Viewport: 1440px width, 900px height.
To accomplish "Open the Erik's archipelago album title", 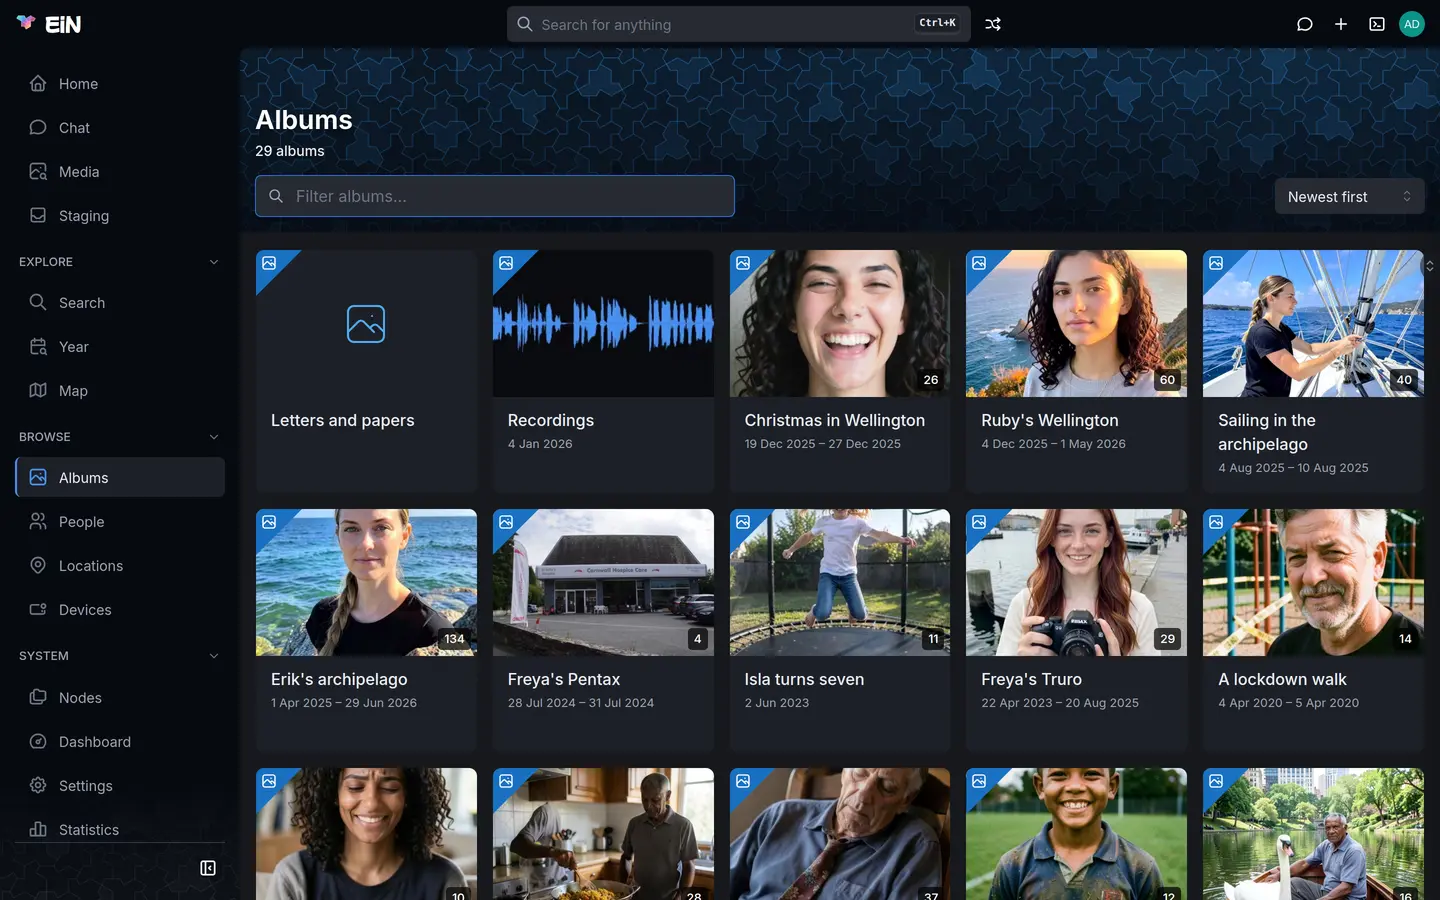I will [339, 679].
